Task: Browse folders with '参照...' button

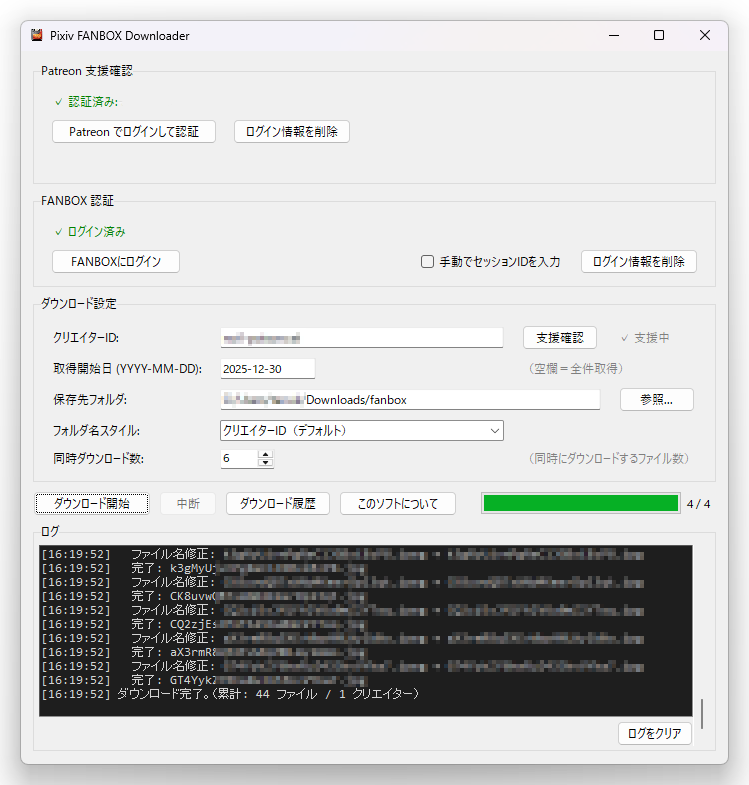Action: [656, 400]
